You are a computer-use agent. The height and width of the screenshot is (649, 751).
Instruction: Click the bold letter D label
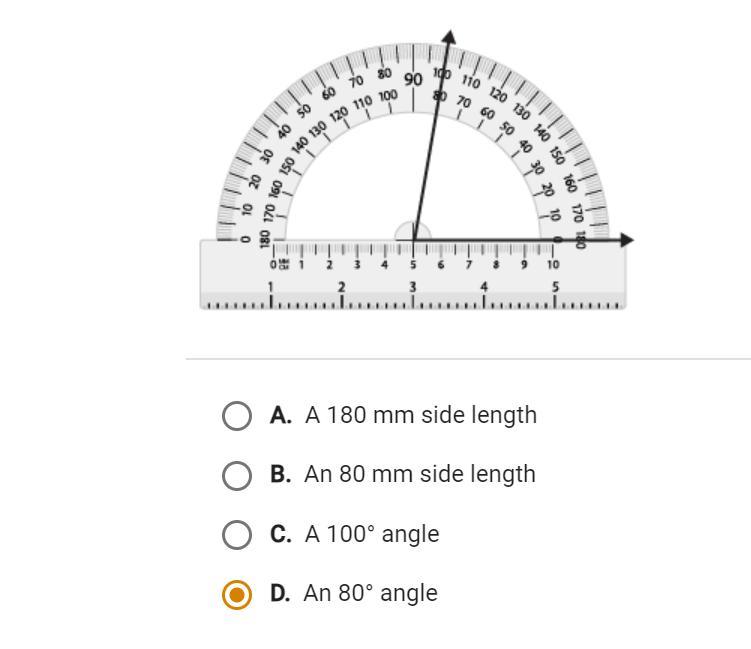[280, 593]
